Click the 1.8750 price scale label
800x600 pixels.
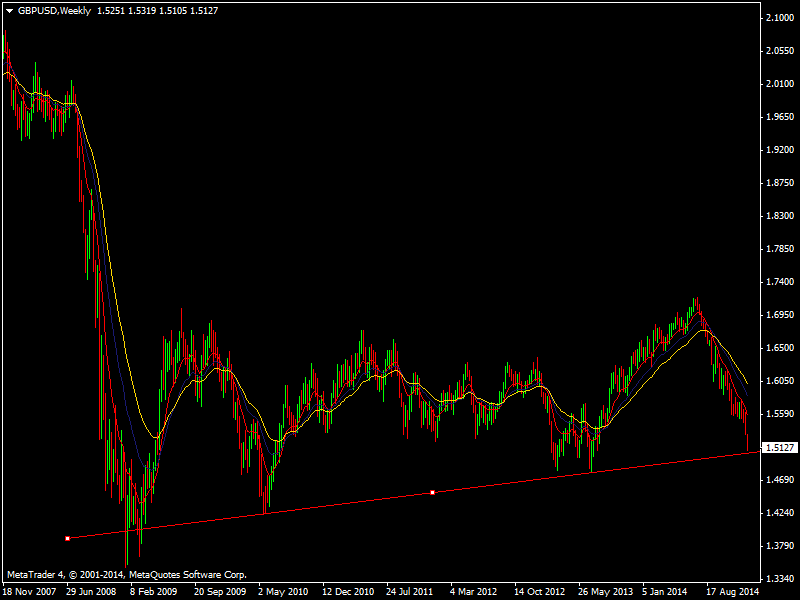(x=780, y=183)
